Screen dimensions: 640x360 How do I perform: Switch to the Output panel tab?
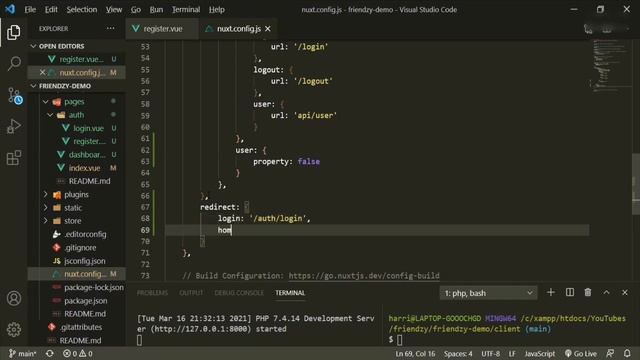click(x=191, y=293)
